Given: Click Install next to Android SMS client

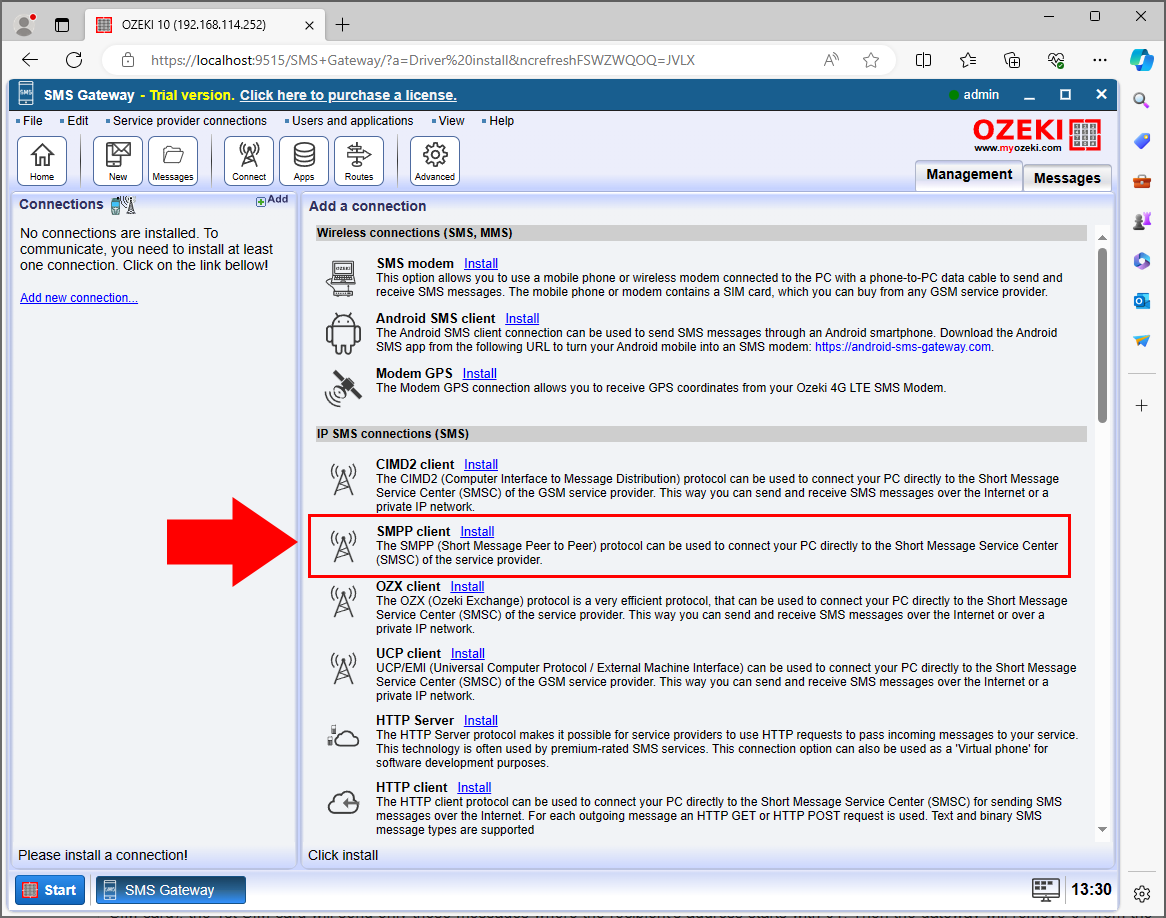Looking at the screenshot, I should [522, 318].
